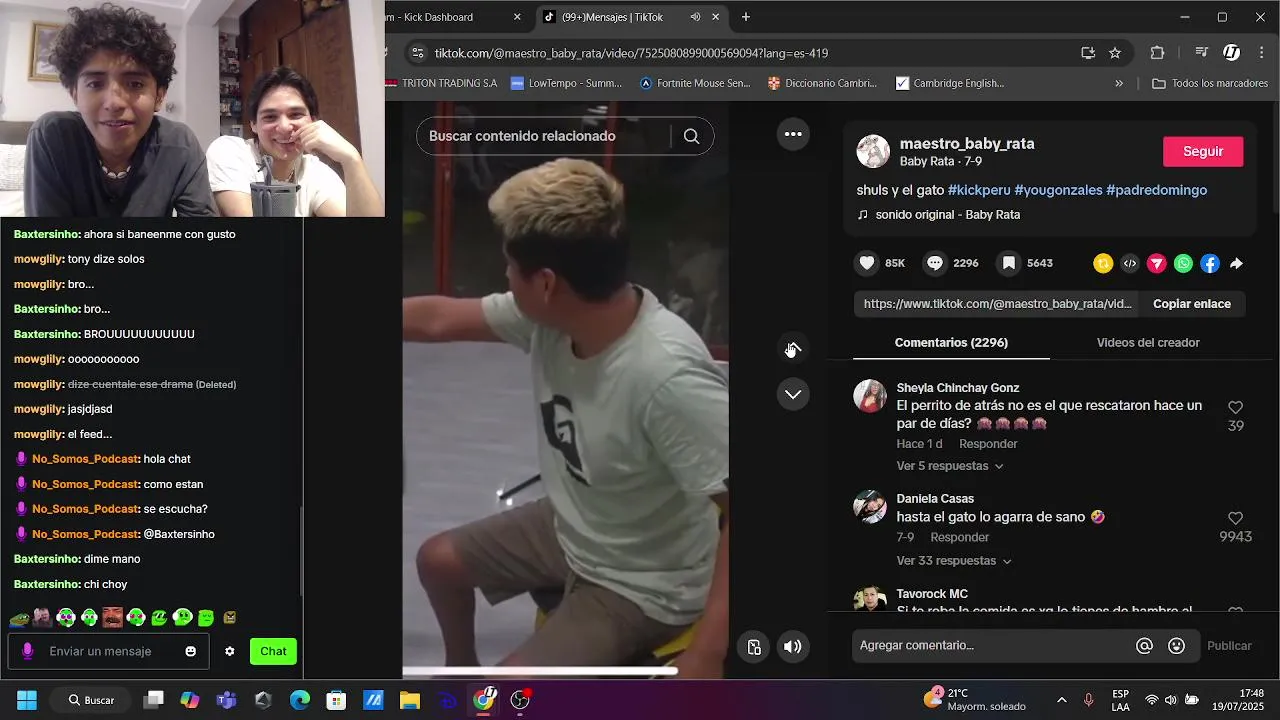Screen dimensions: 1280x720
Task: Reply to Sheyla Chinchay Gonz's comment
Action: coord(988,444)
